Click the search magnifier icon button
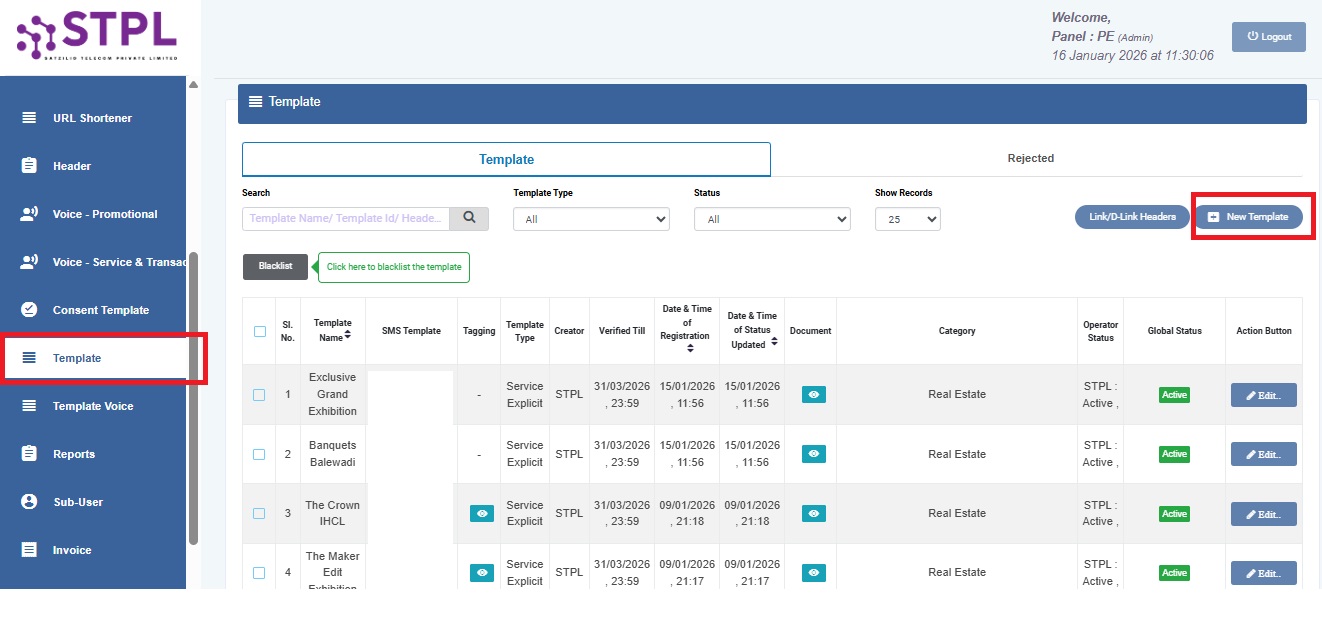The width and height of the screenshot is (1322, 618). pyautogui.click(x=469, y=218)
